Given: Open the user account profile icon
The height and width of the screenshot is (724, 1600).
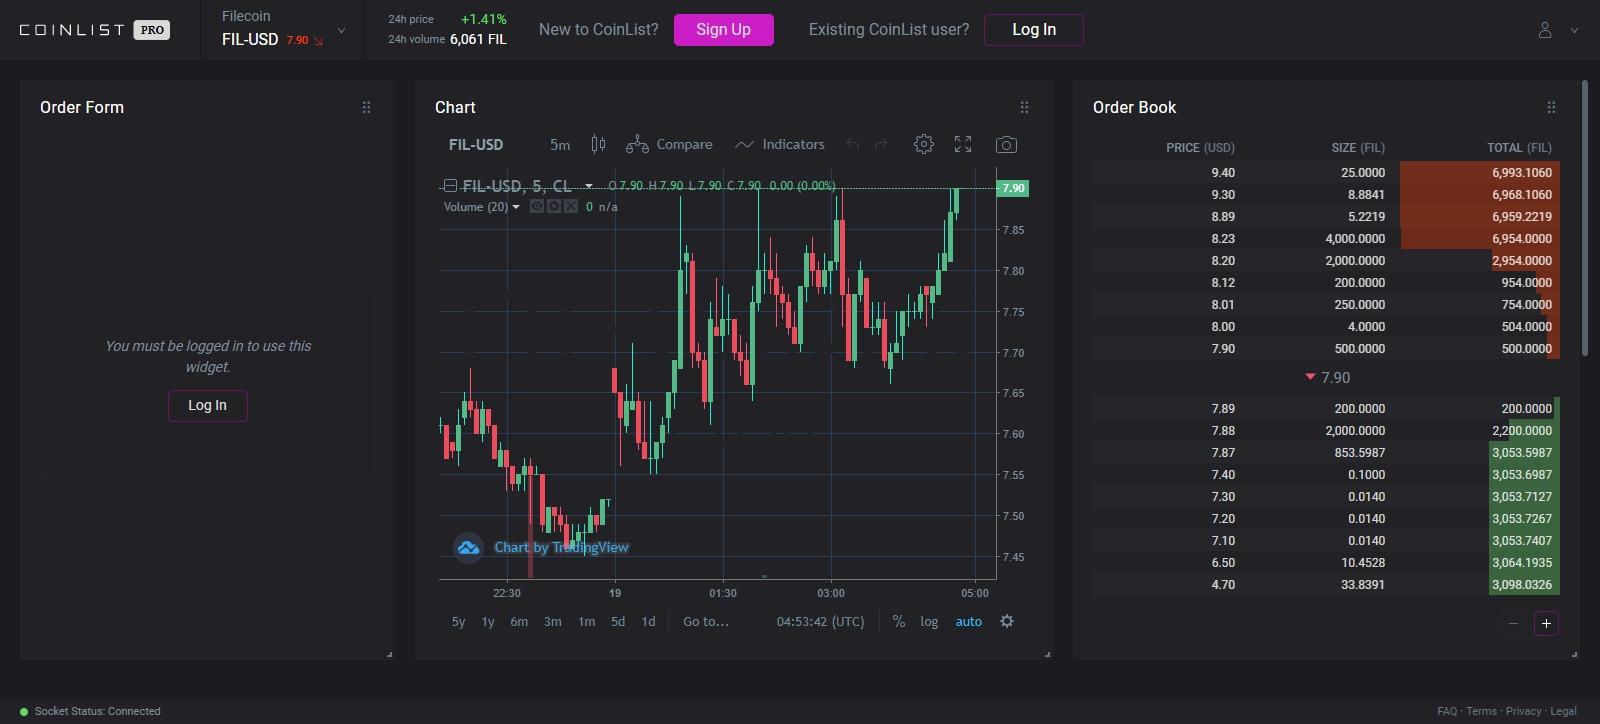Looking at the screenshot, I should 1545,30.
